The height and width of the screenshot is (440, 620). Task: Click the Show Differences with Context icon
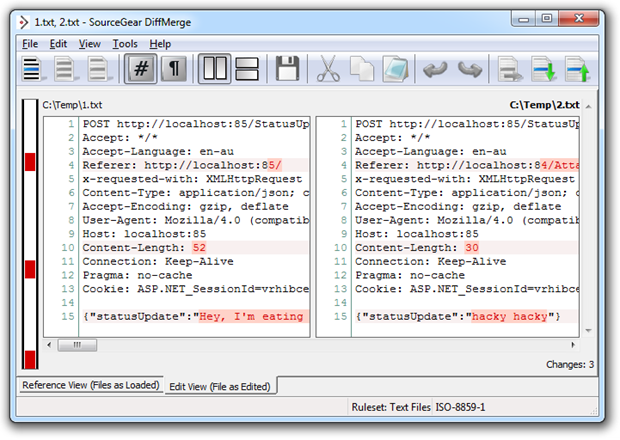98,69
